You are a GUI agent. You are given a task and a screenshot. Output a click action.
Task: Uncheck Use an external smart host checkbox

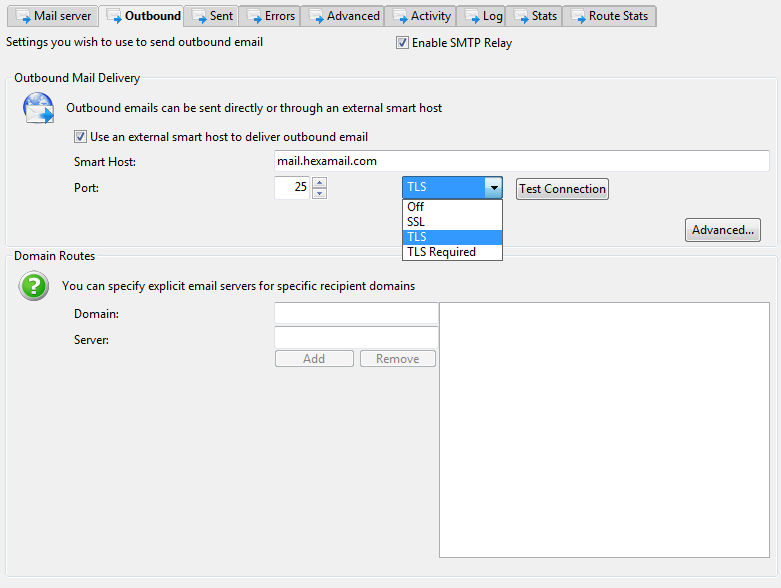click(81, 137)
